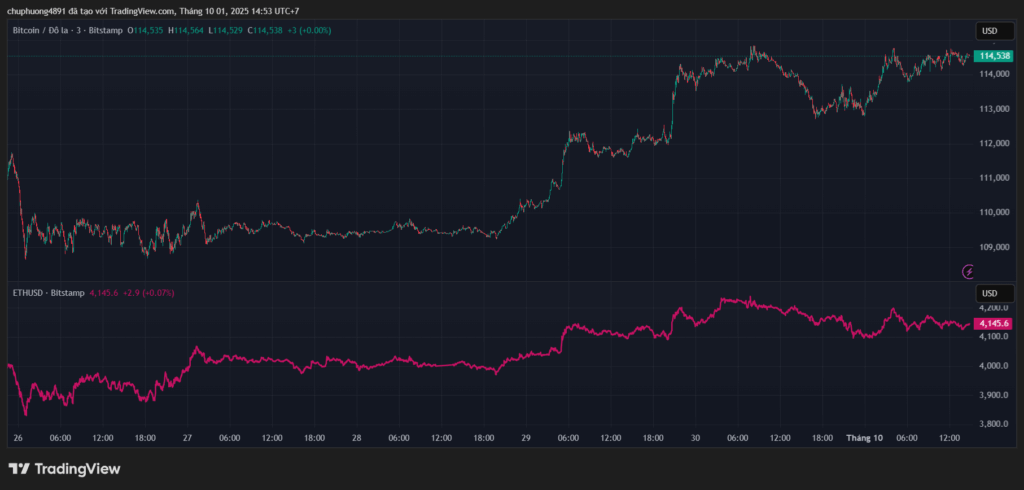Open the USD currency selector on Bitcoin pane
Screen dimensions: 1024x490
(x=989, y=31)
